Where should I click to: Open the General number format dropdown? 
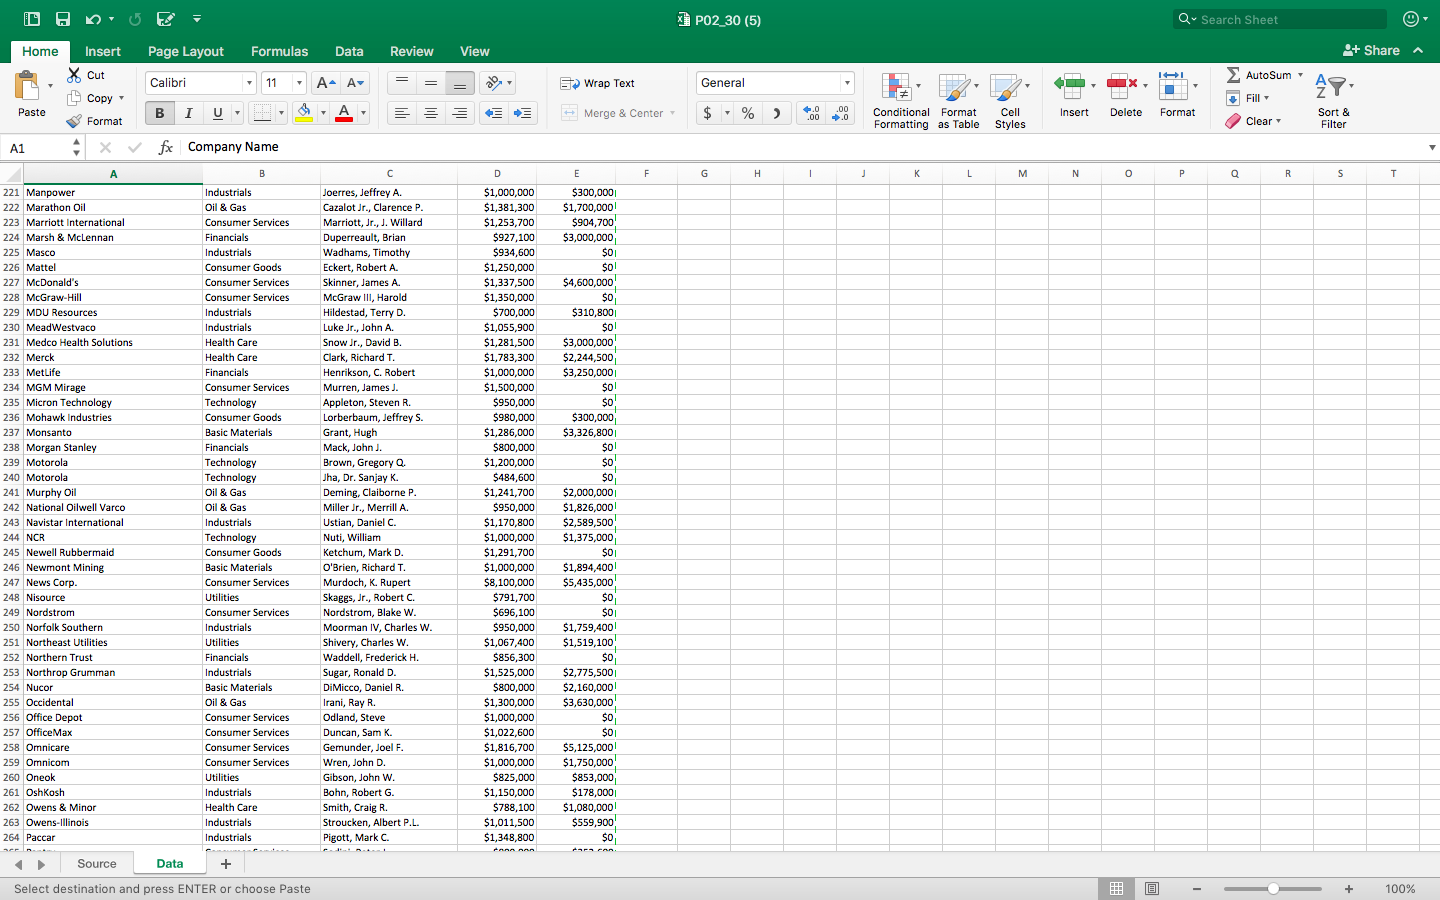pyautogui.click(x=847, y=83)
